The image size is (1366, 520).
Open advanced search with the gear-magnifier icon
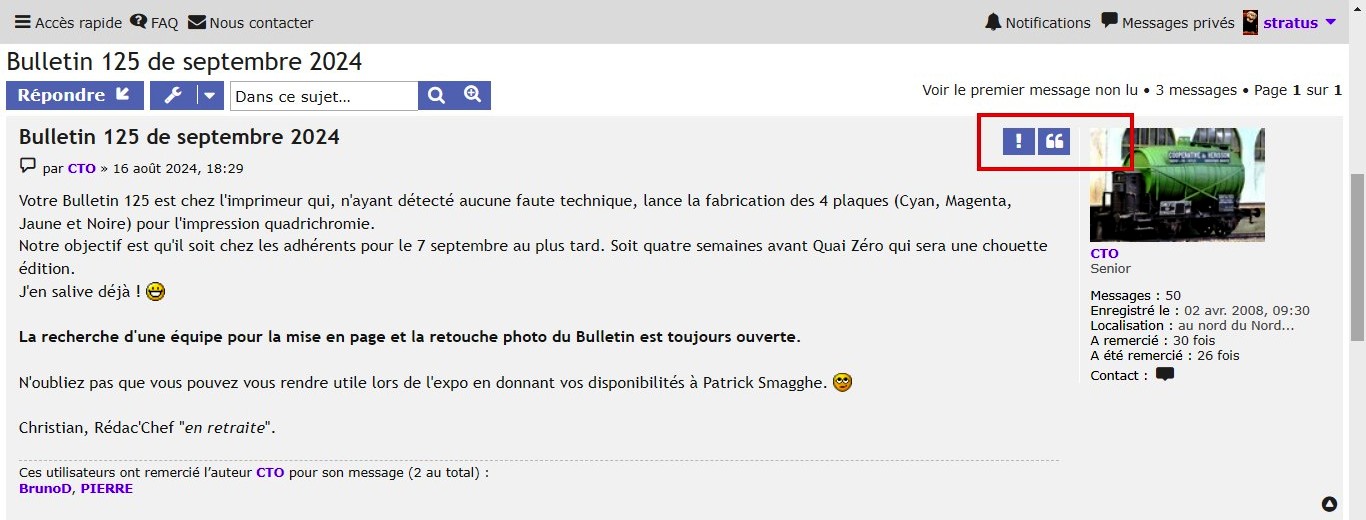point(472,96)
